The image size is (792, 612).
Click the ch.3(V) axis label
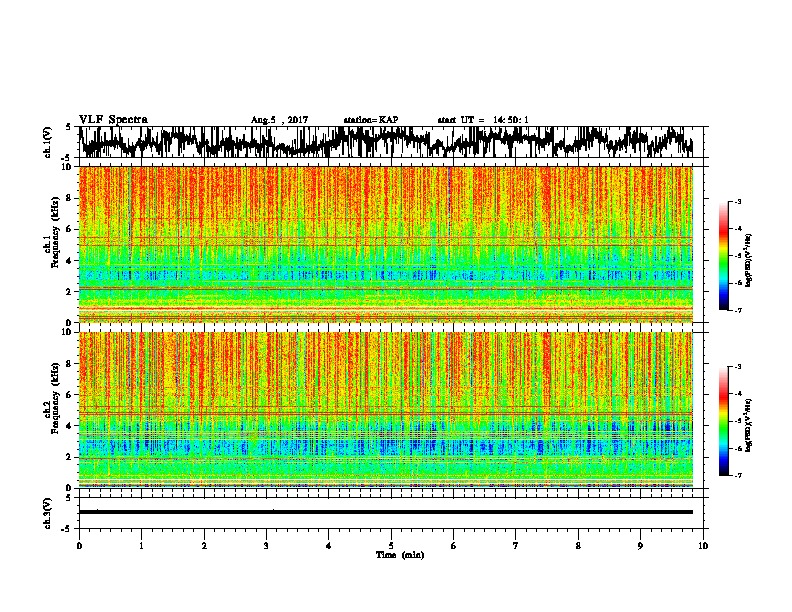pyautogui.click(x=48, y=513)
